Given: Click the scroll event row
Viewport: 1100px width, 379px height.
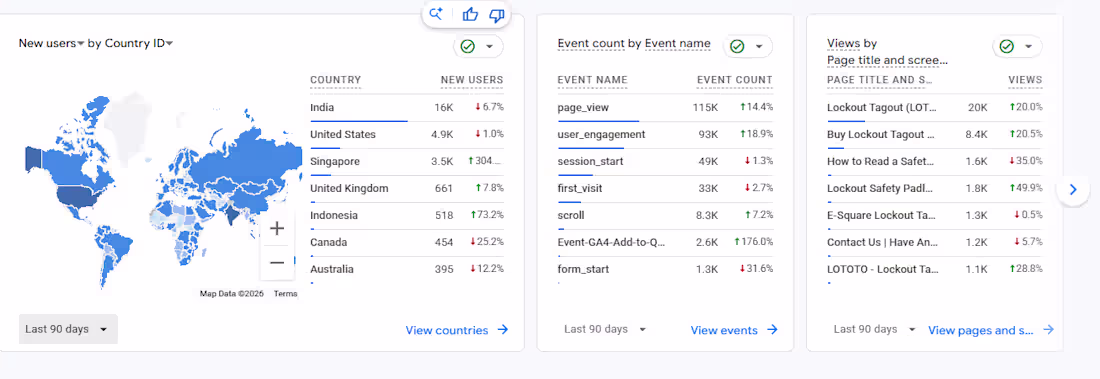Looking at the screenshot, I should 665,215.
